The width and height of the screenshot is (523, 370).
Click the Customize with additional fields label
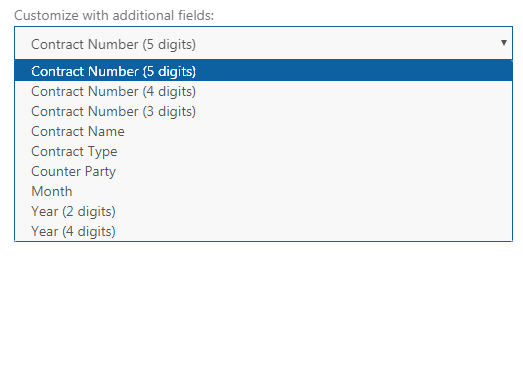114,15
